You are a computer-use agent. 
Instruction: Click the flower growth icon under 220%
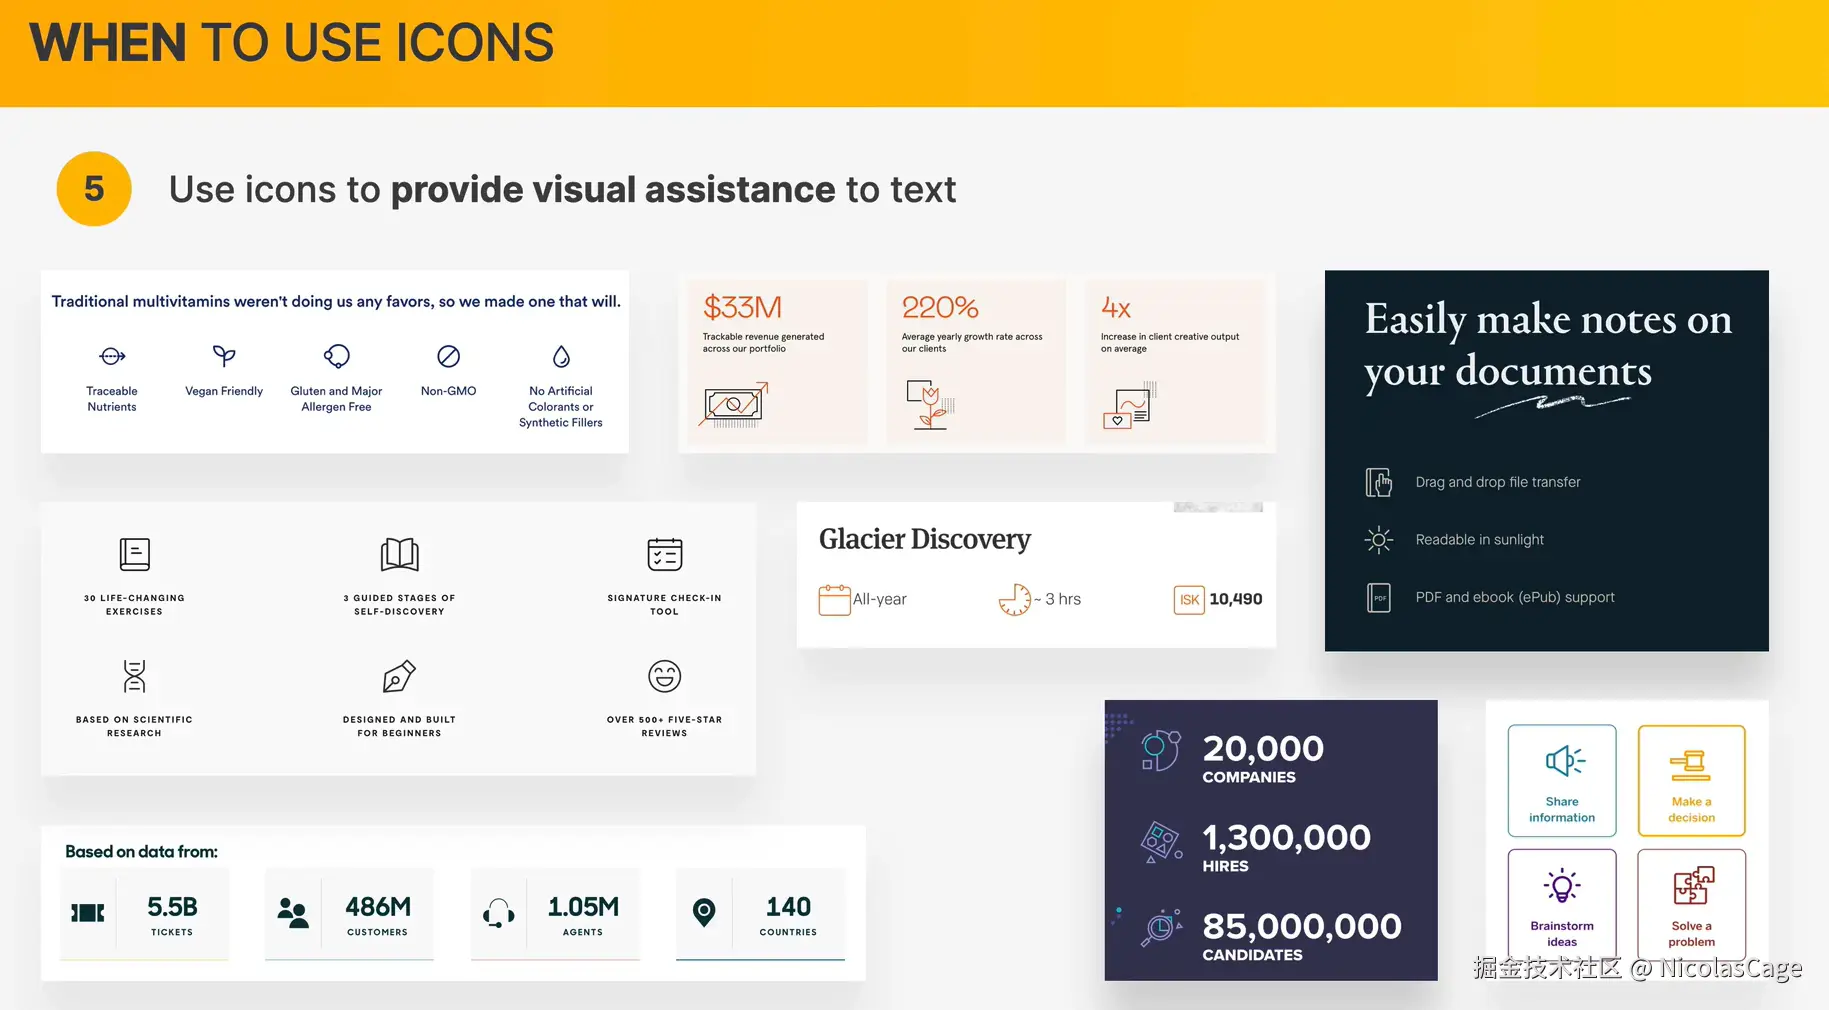tap(930, 404)
